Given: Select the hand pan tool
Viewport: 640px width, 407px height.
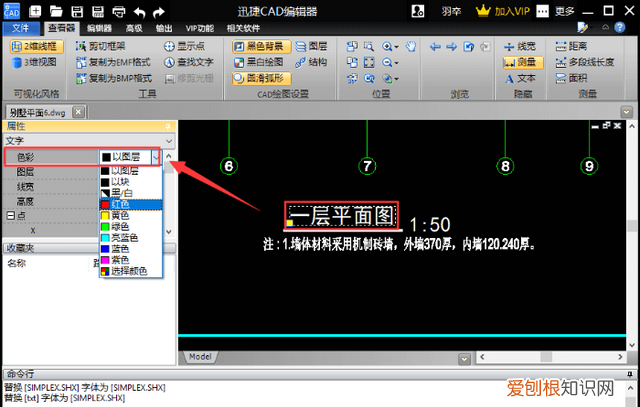Looking at the screenshot, I should (x=411, y=47).
